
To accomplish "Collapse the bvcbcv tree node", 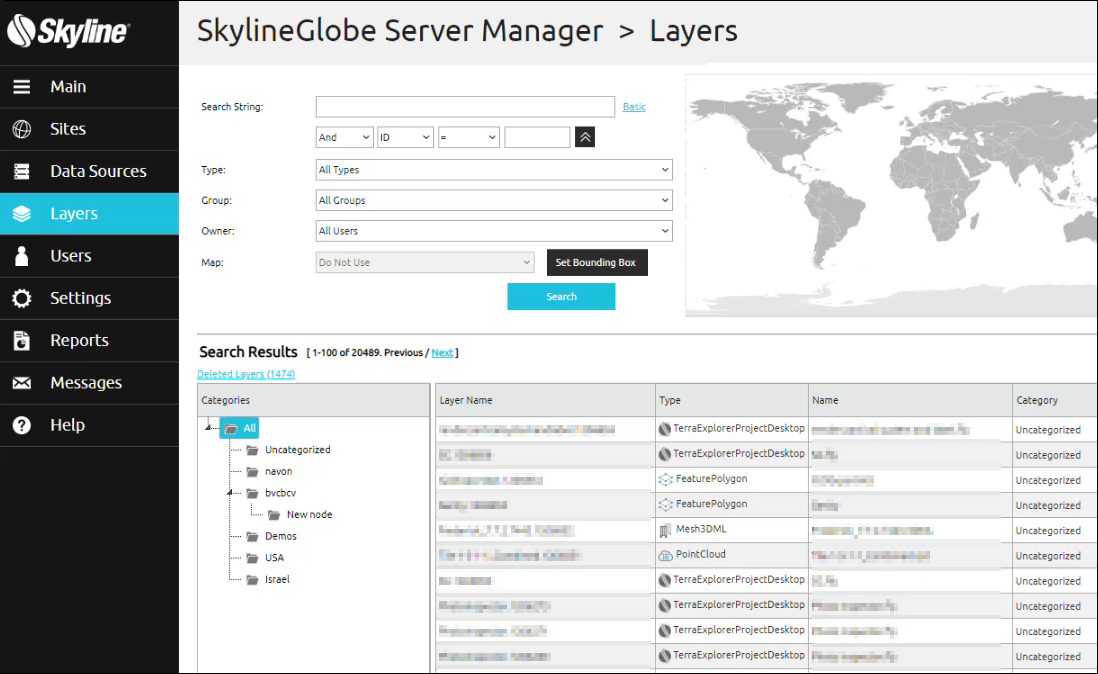I will coord(230,493).
